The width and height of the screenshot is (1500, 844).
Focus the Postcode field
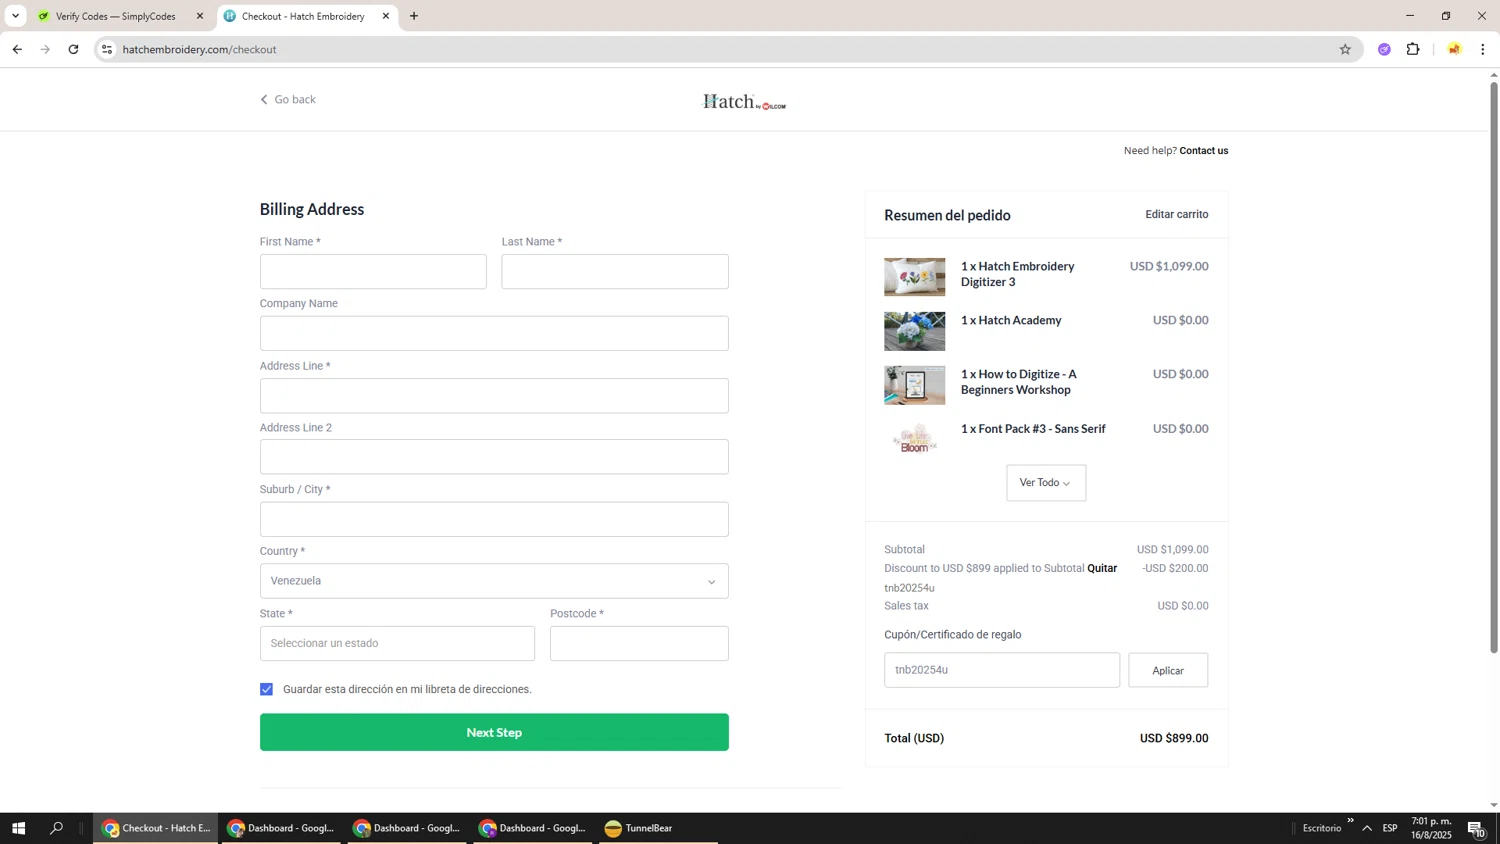tap(639, 643)
